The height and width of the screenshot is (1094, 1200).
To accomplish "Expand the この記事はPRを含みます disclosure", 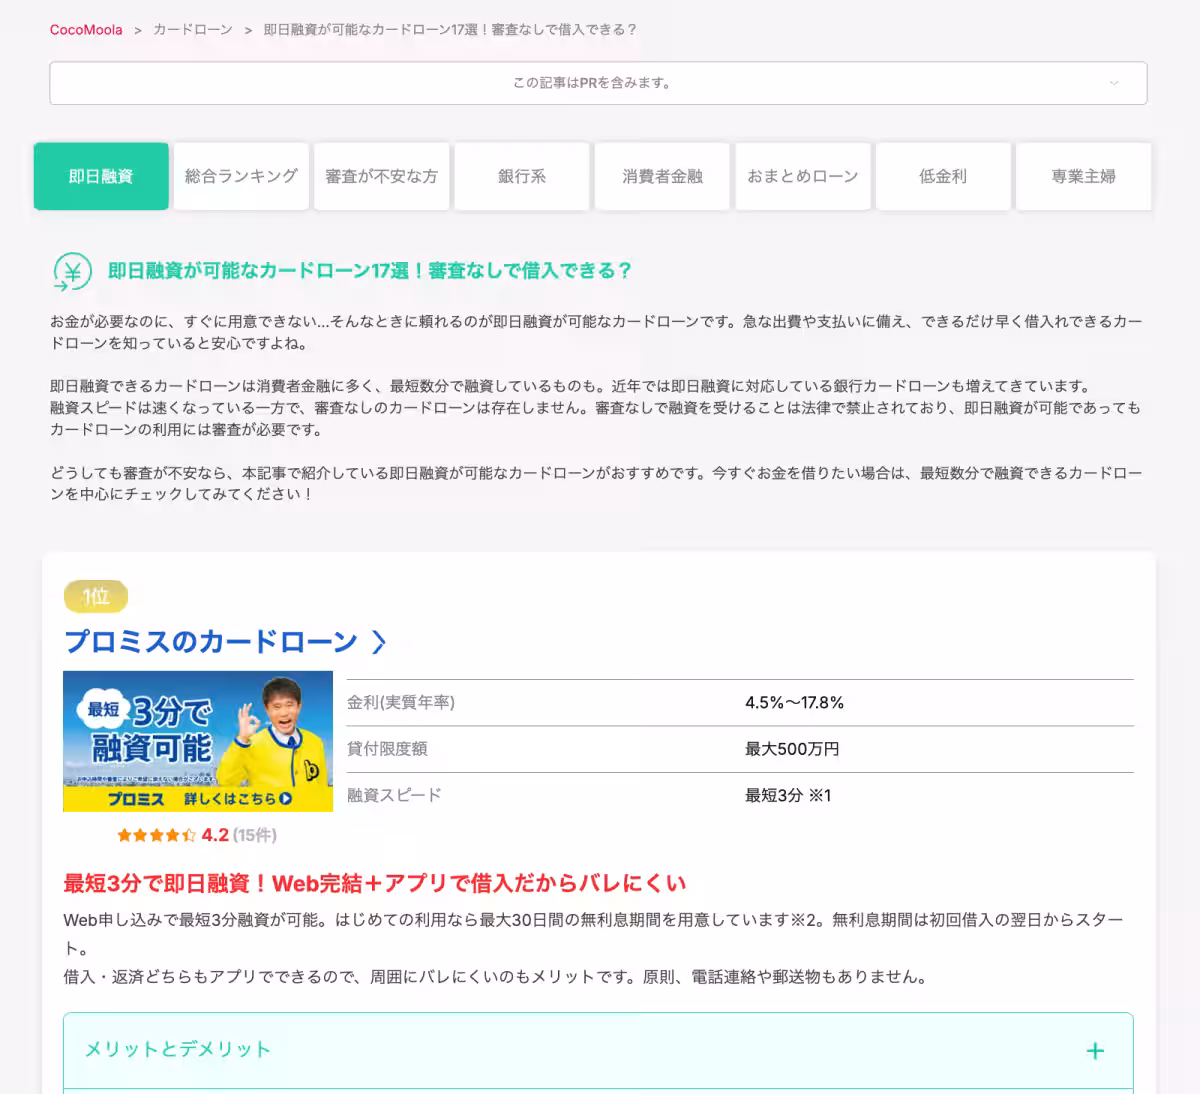I will [598, 84].
